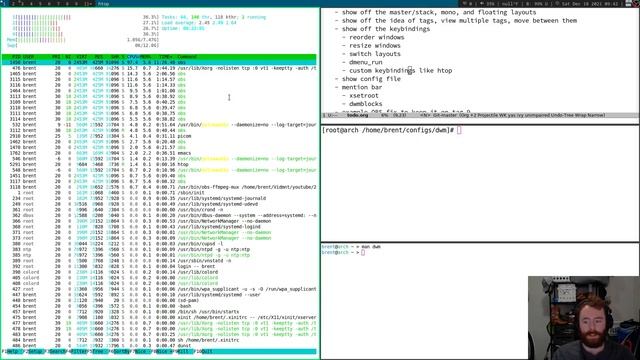Select the obs-ffmpeg-mux process row
The width and height of the screenshot is (640, 360).
[159, 187]
